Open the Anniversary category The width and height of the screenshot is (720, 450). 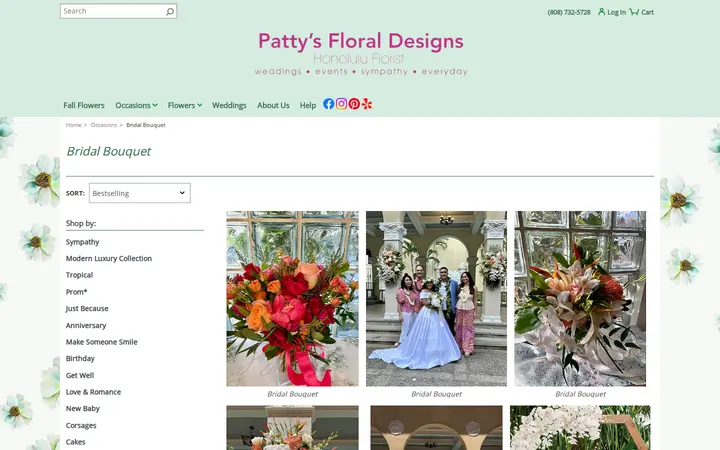click(x=86, y=325)
